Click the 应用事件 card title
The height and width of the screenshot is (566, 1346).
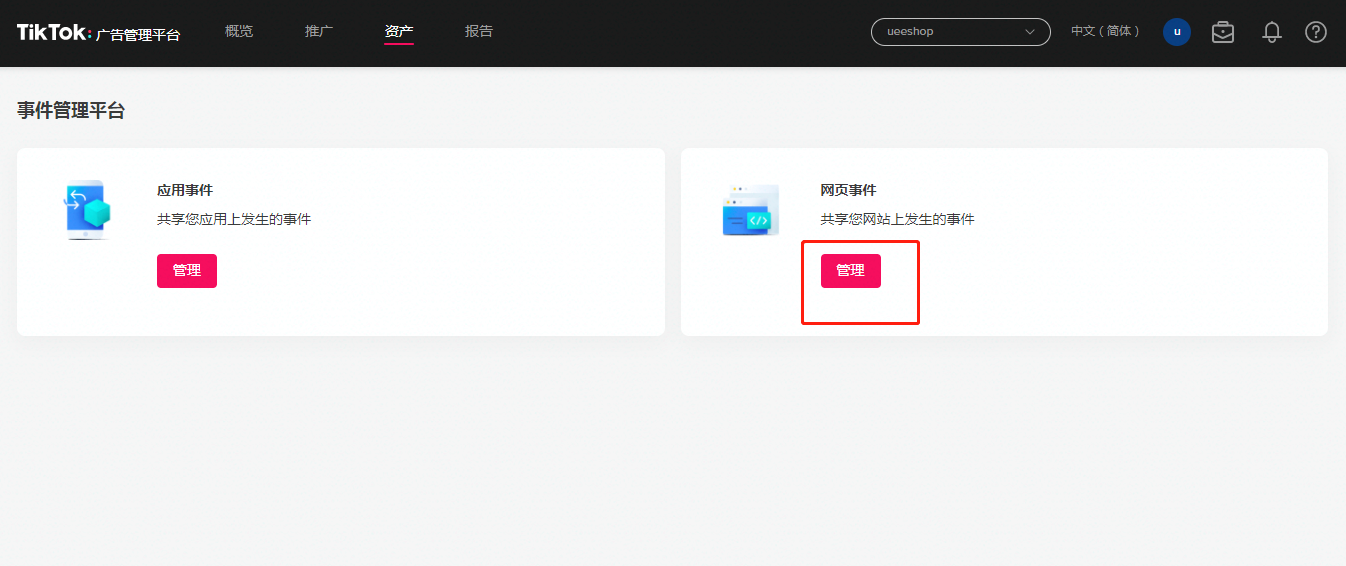[185, 190]
